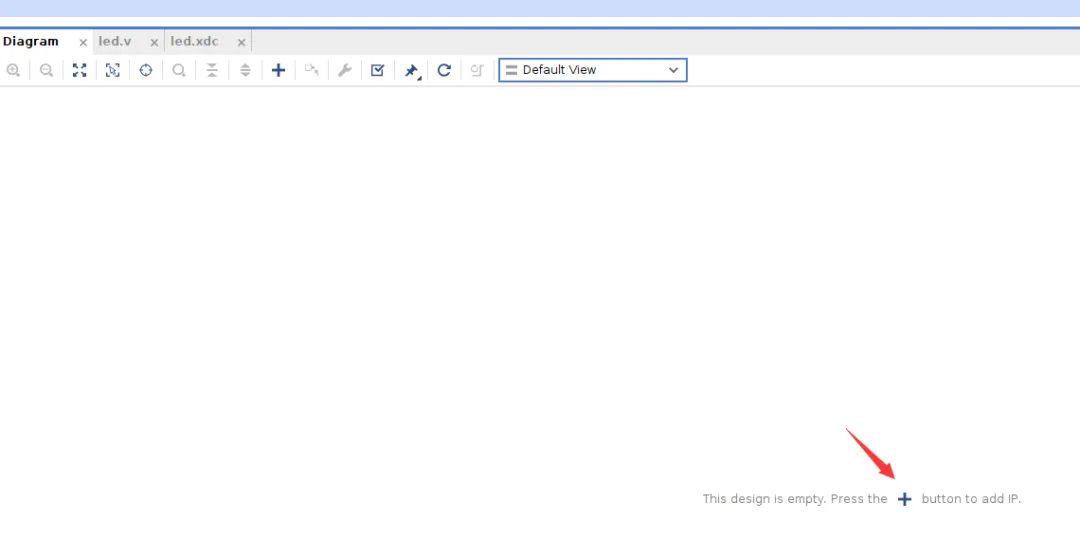Click the Expand All icon
The width and height of the screenshot is (1080, 557).
(x=245, y=70)
